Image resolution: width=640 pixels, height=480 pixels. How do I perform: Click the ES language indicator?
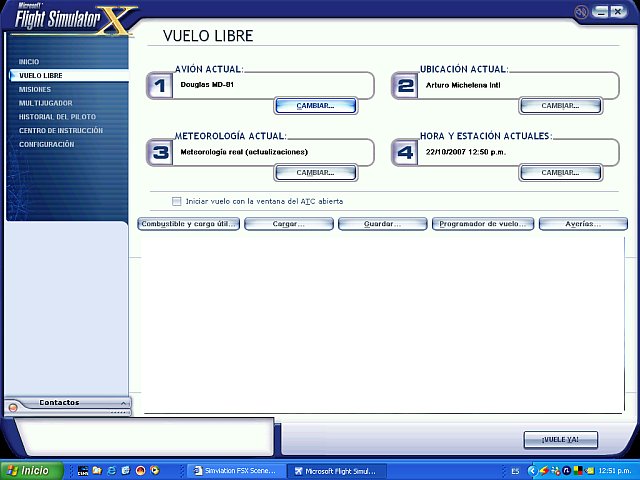[516, 471]
